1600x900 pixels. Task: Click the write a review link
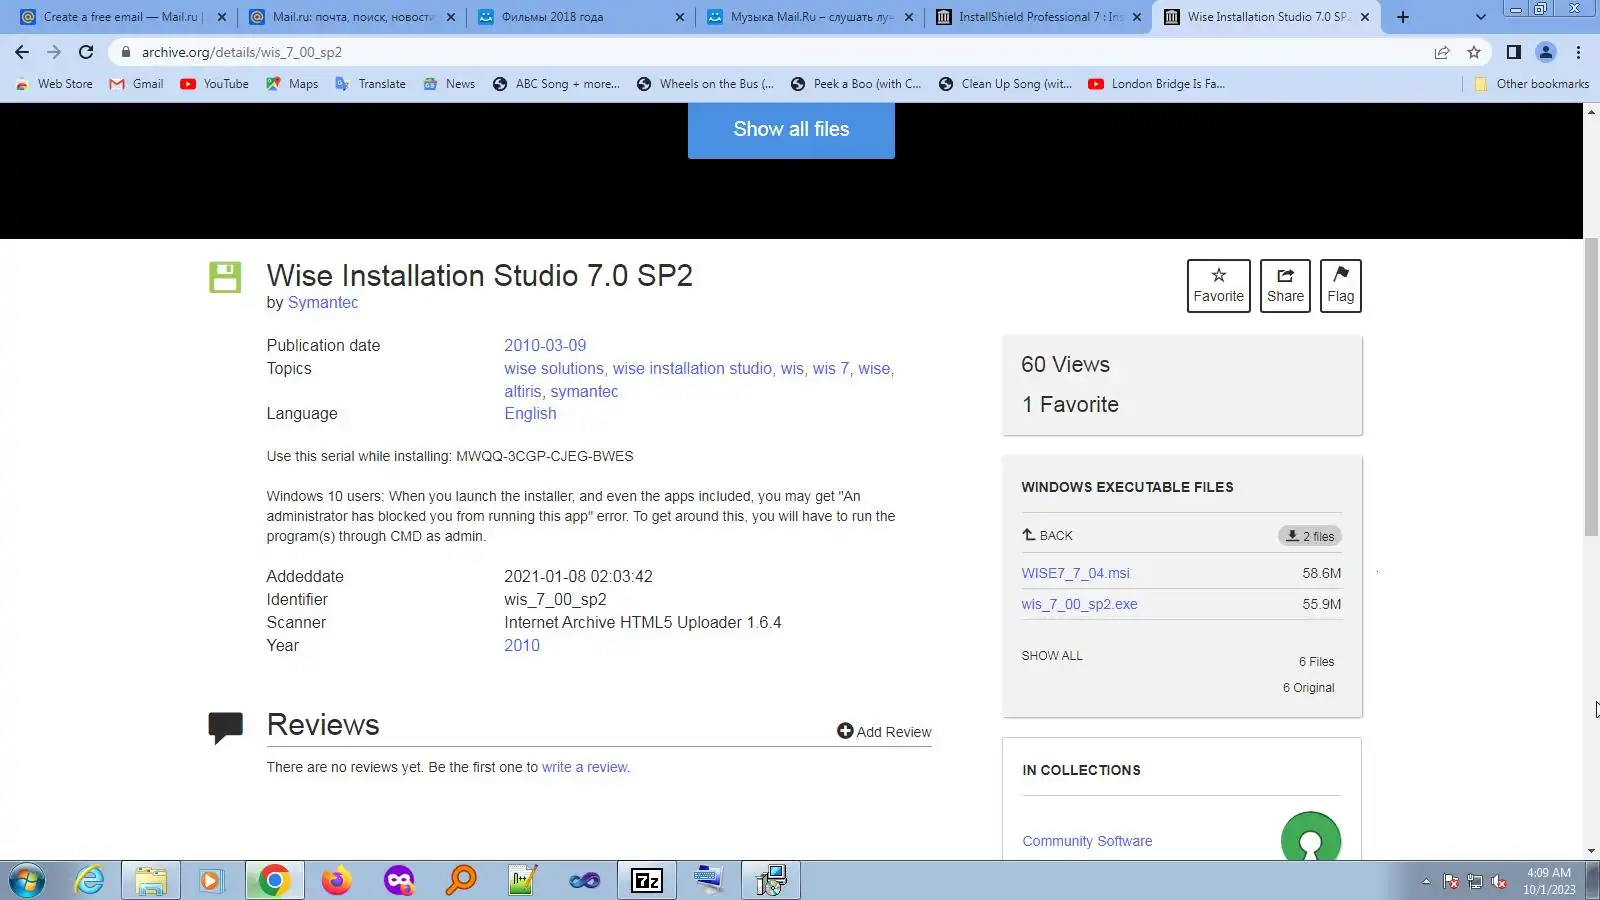coord(586,768)
